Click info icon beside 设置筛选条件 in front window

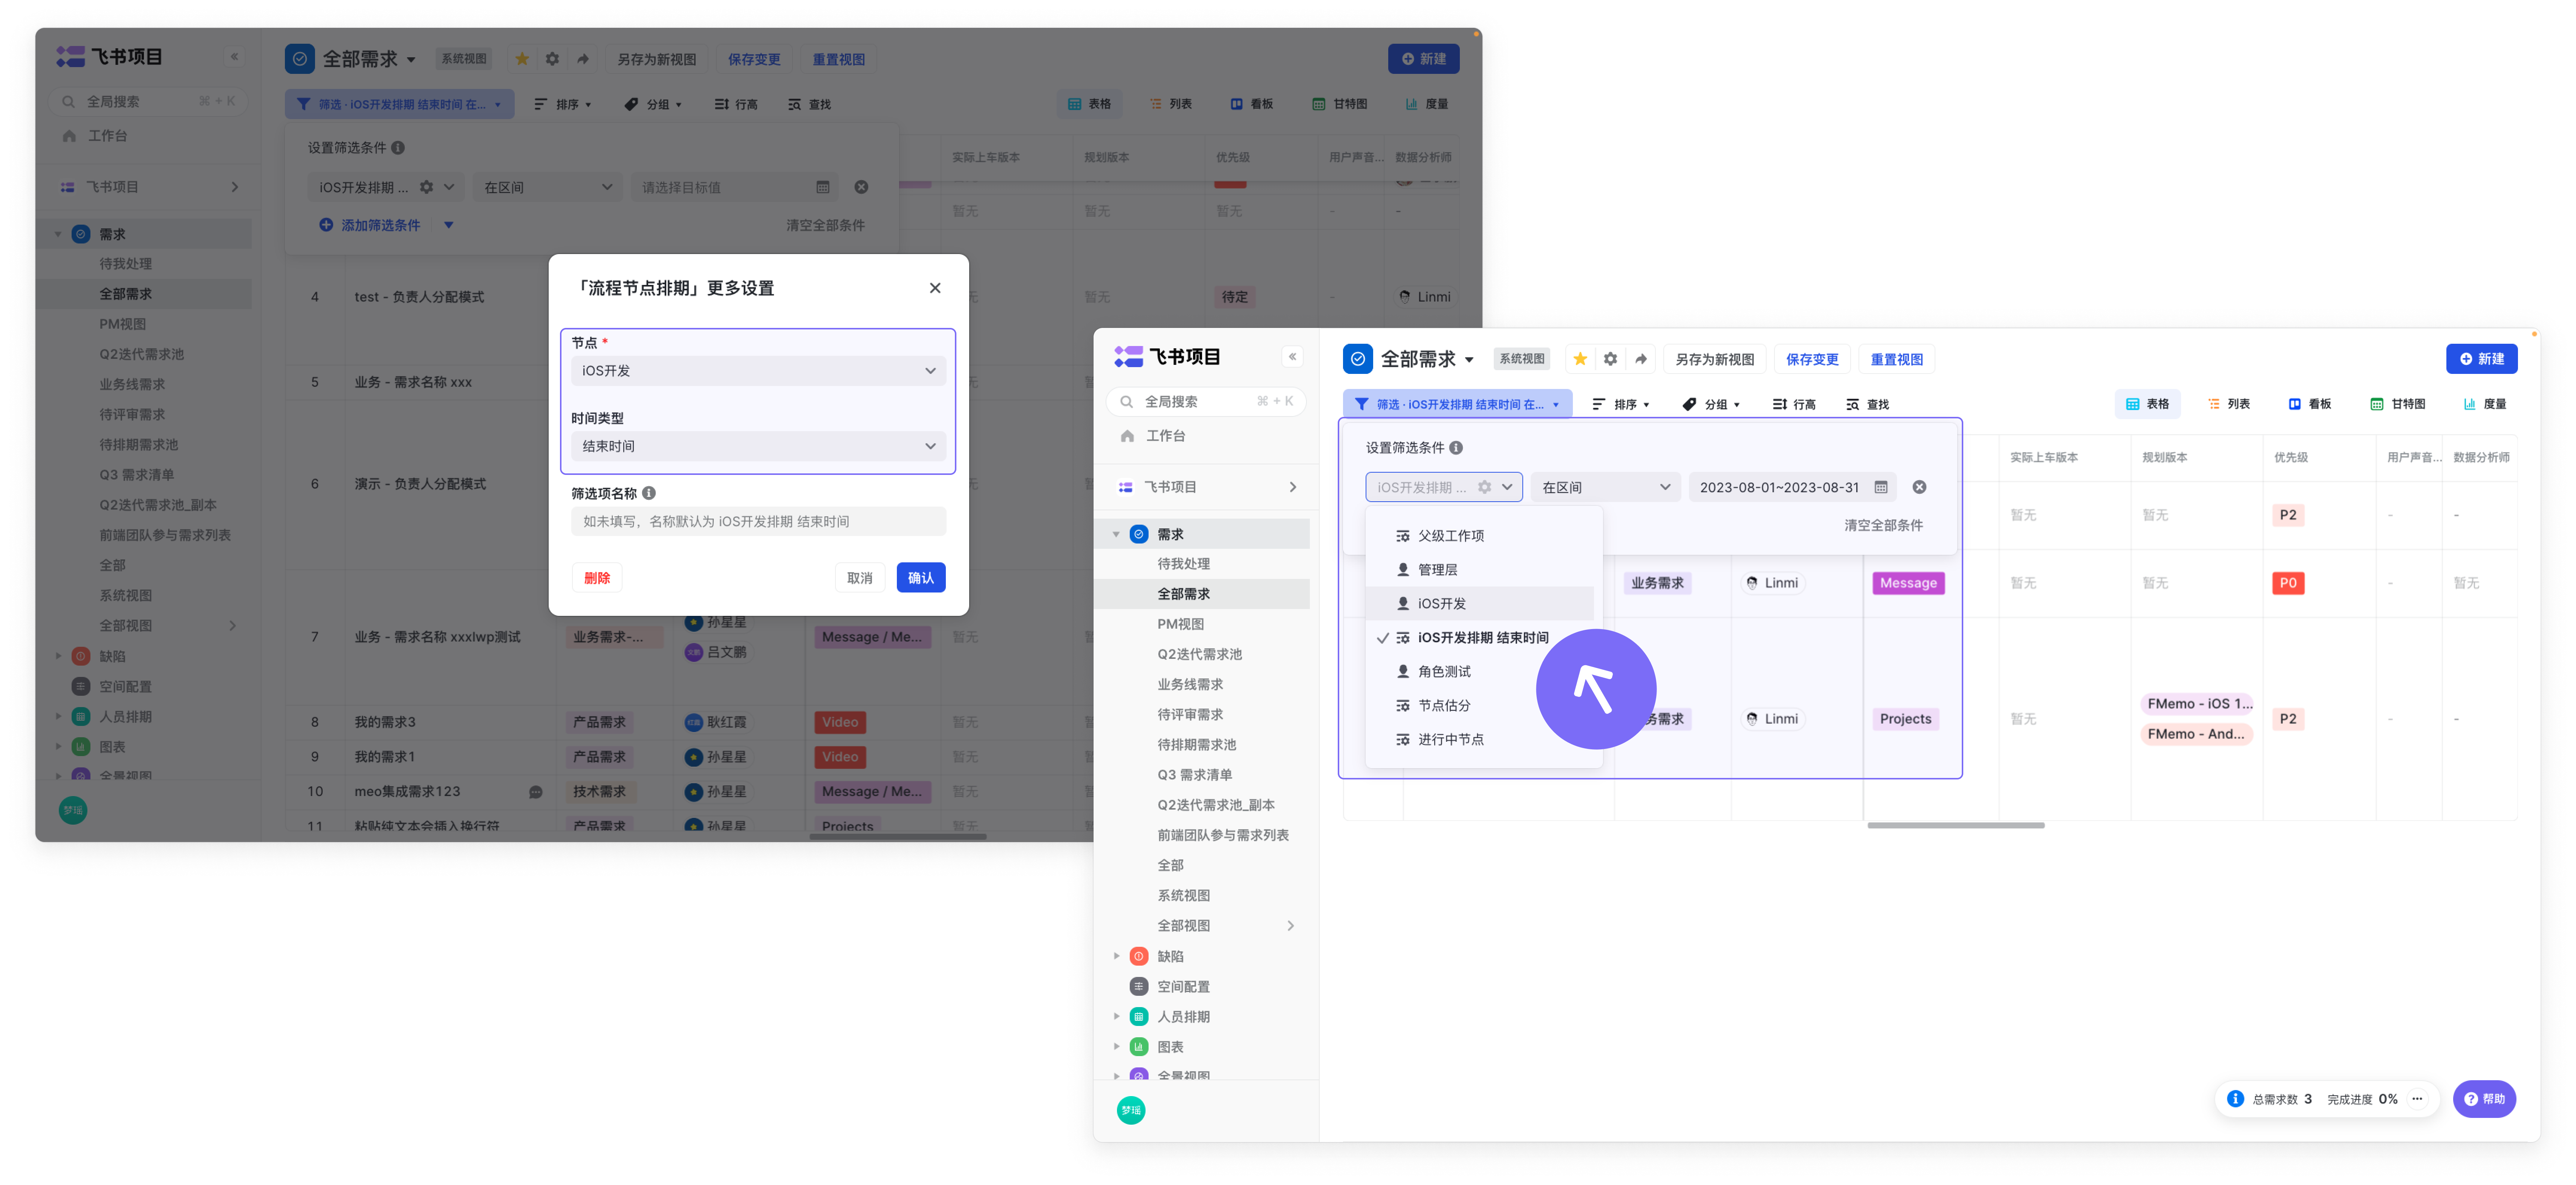(x=1456, y=448)
